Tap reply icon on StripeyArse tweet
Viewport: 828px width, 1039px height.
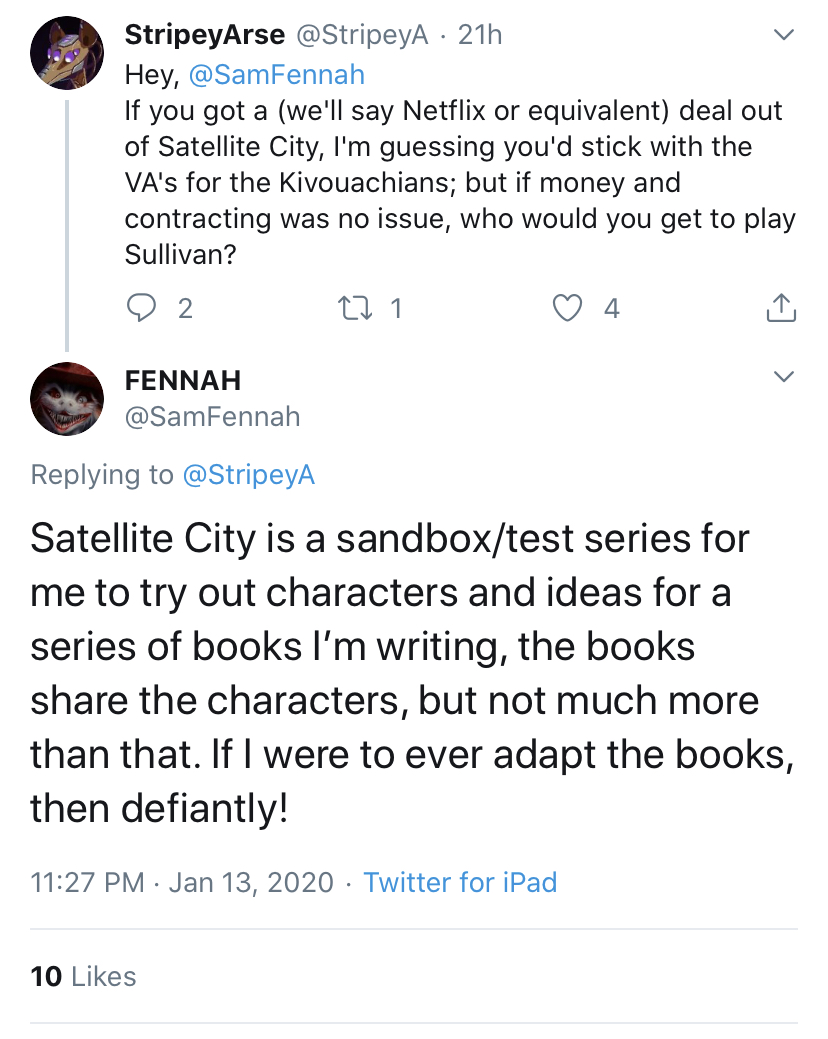(141, 308)
